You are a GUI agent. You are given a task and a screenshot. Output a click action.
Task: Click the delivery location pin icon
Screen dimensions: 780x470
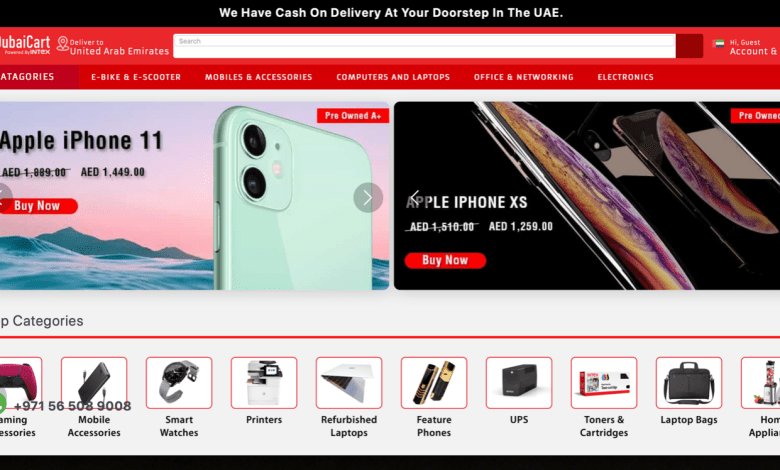click(63, 44)
